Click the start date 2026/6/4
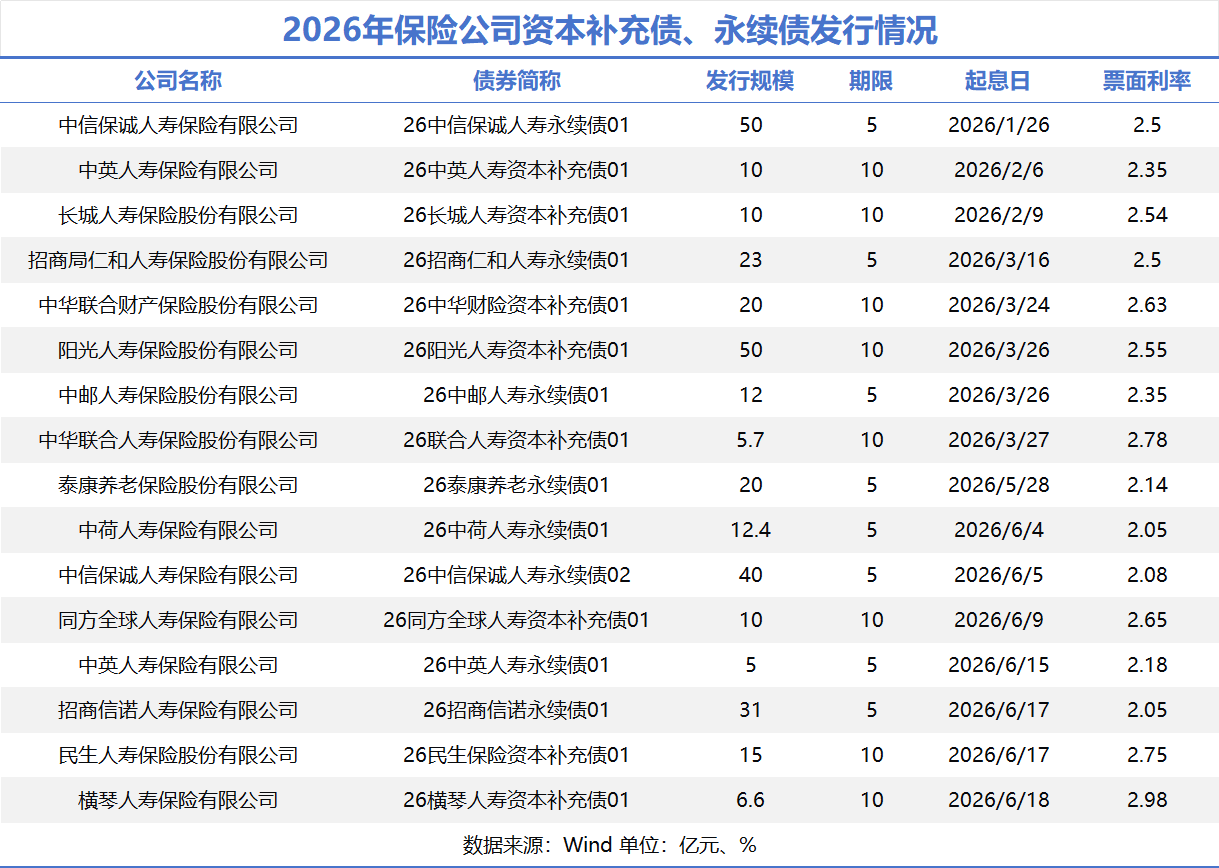This screenshot has height=868, width=1219. coord(998,530)
